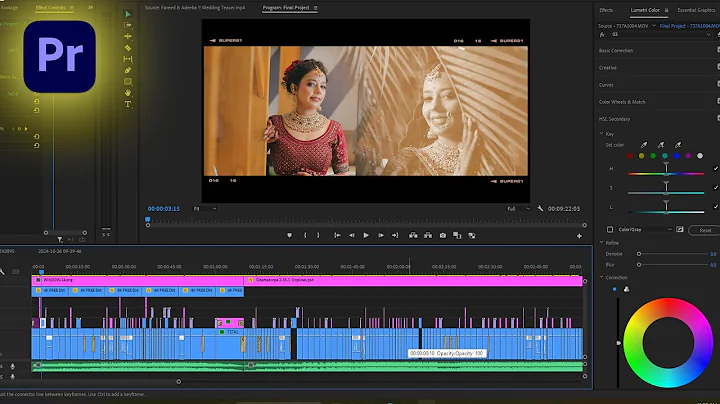This screenshot has height=404, width=720.
Task: Open the Full playback resolution dropdown
Action: point(518,208)
